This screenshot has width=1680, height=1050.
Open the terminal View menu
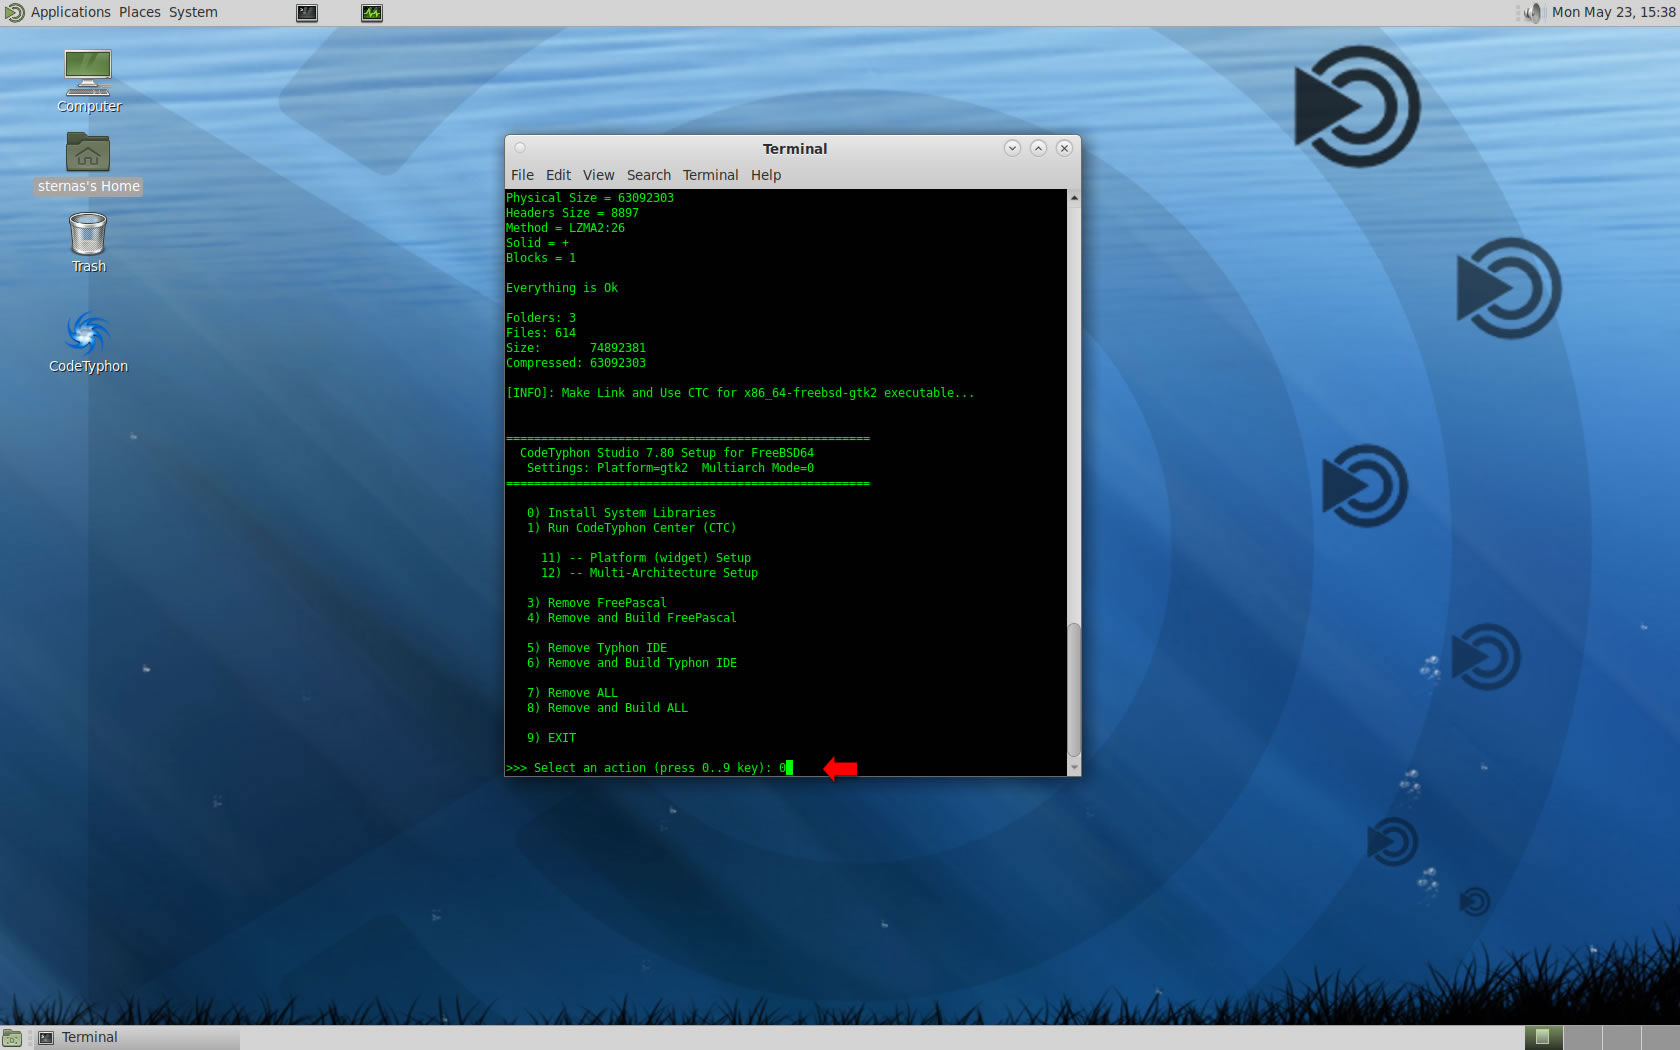click(598, 175)
